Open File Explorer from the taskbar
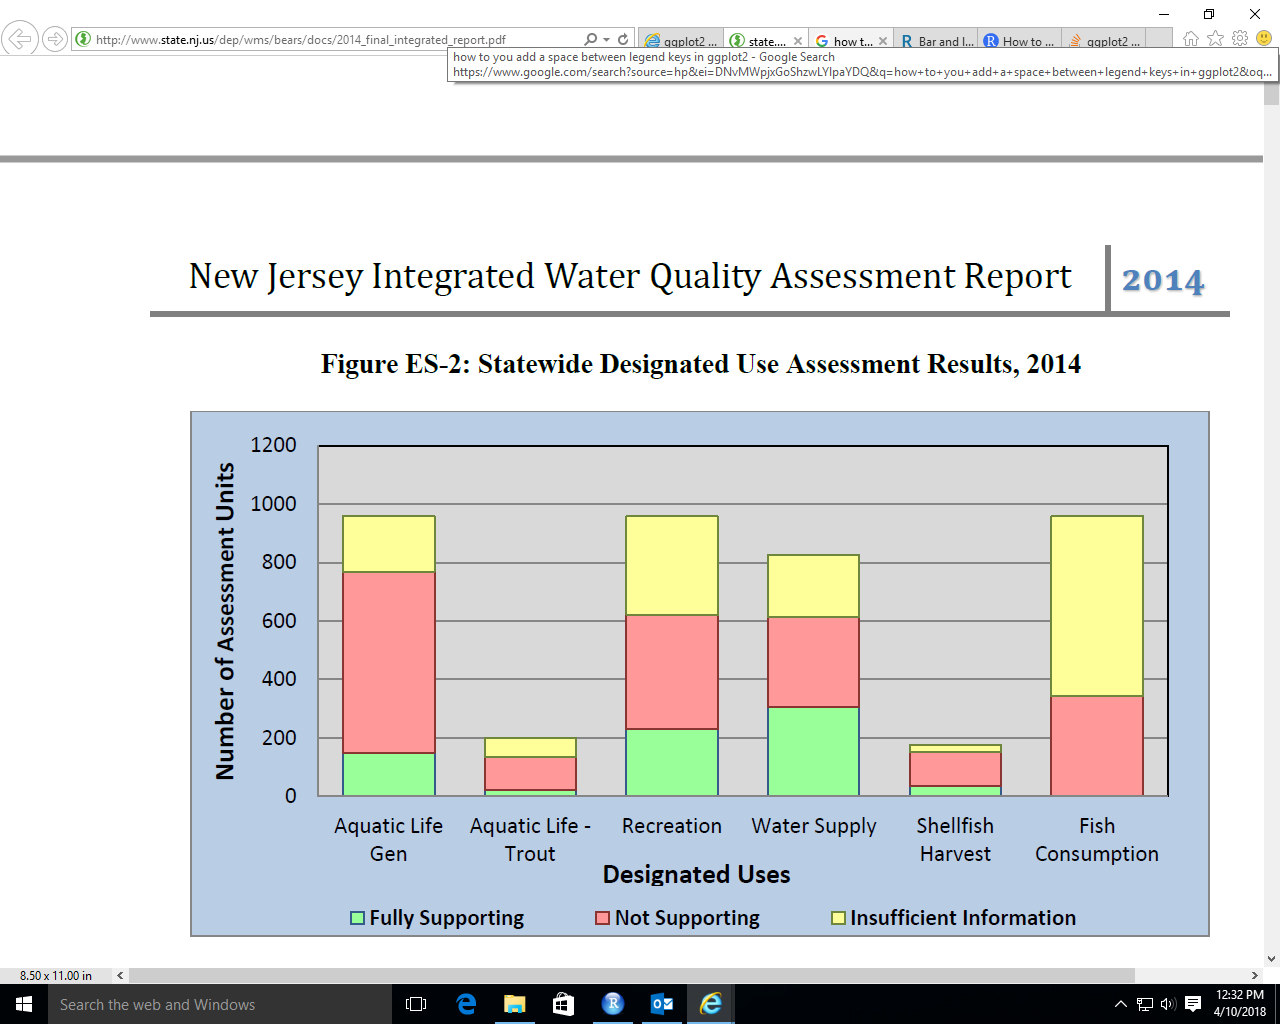 [x=515, y=1004]
